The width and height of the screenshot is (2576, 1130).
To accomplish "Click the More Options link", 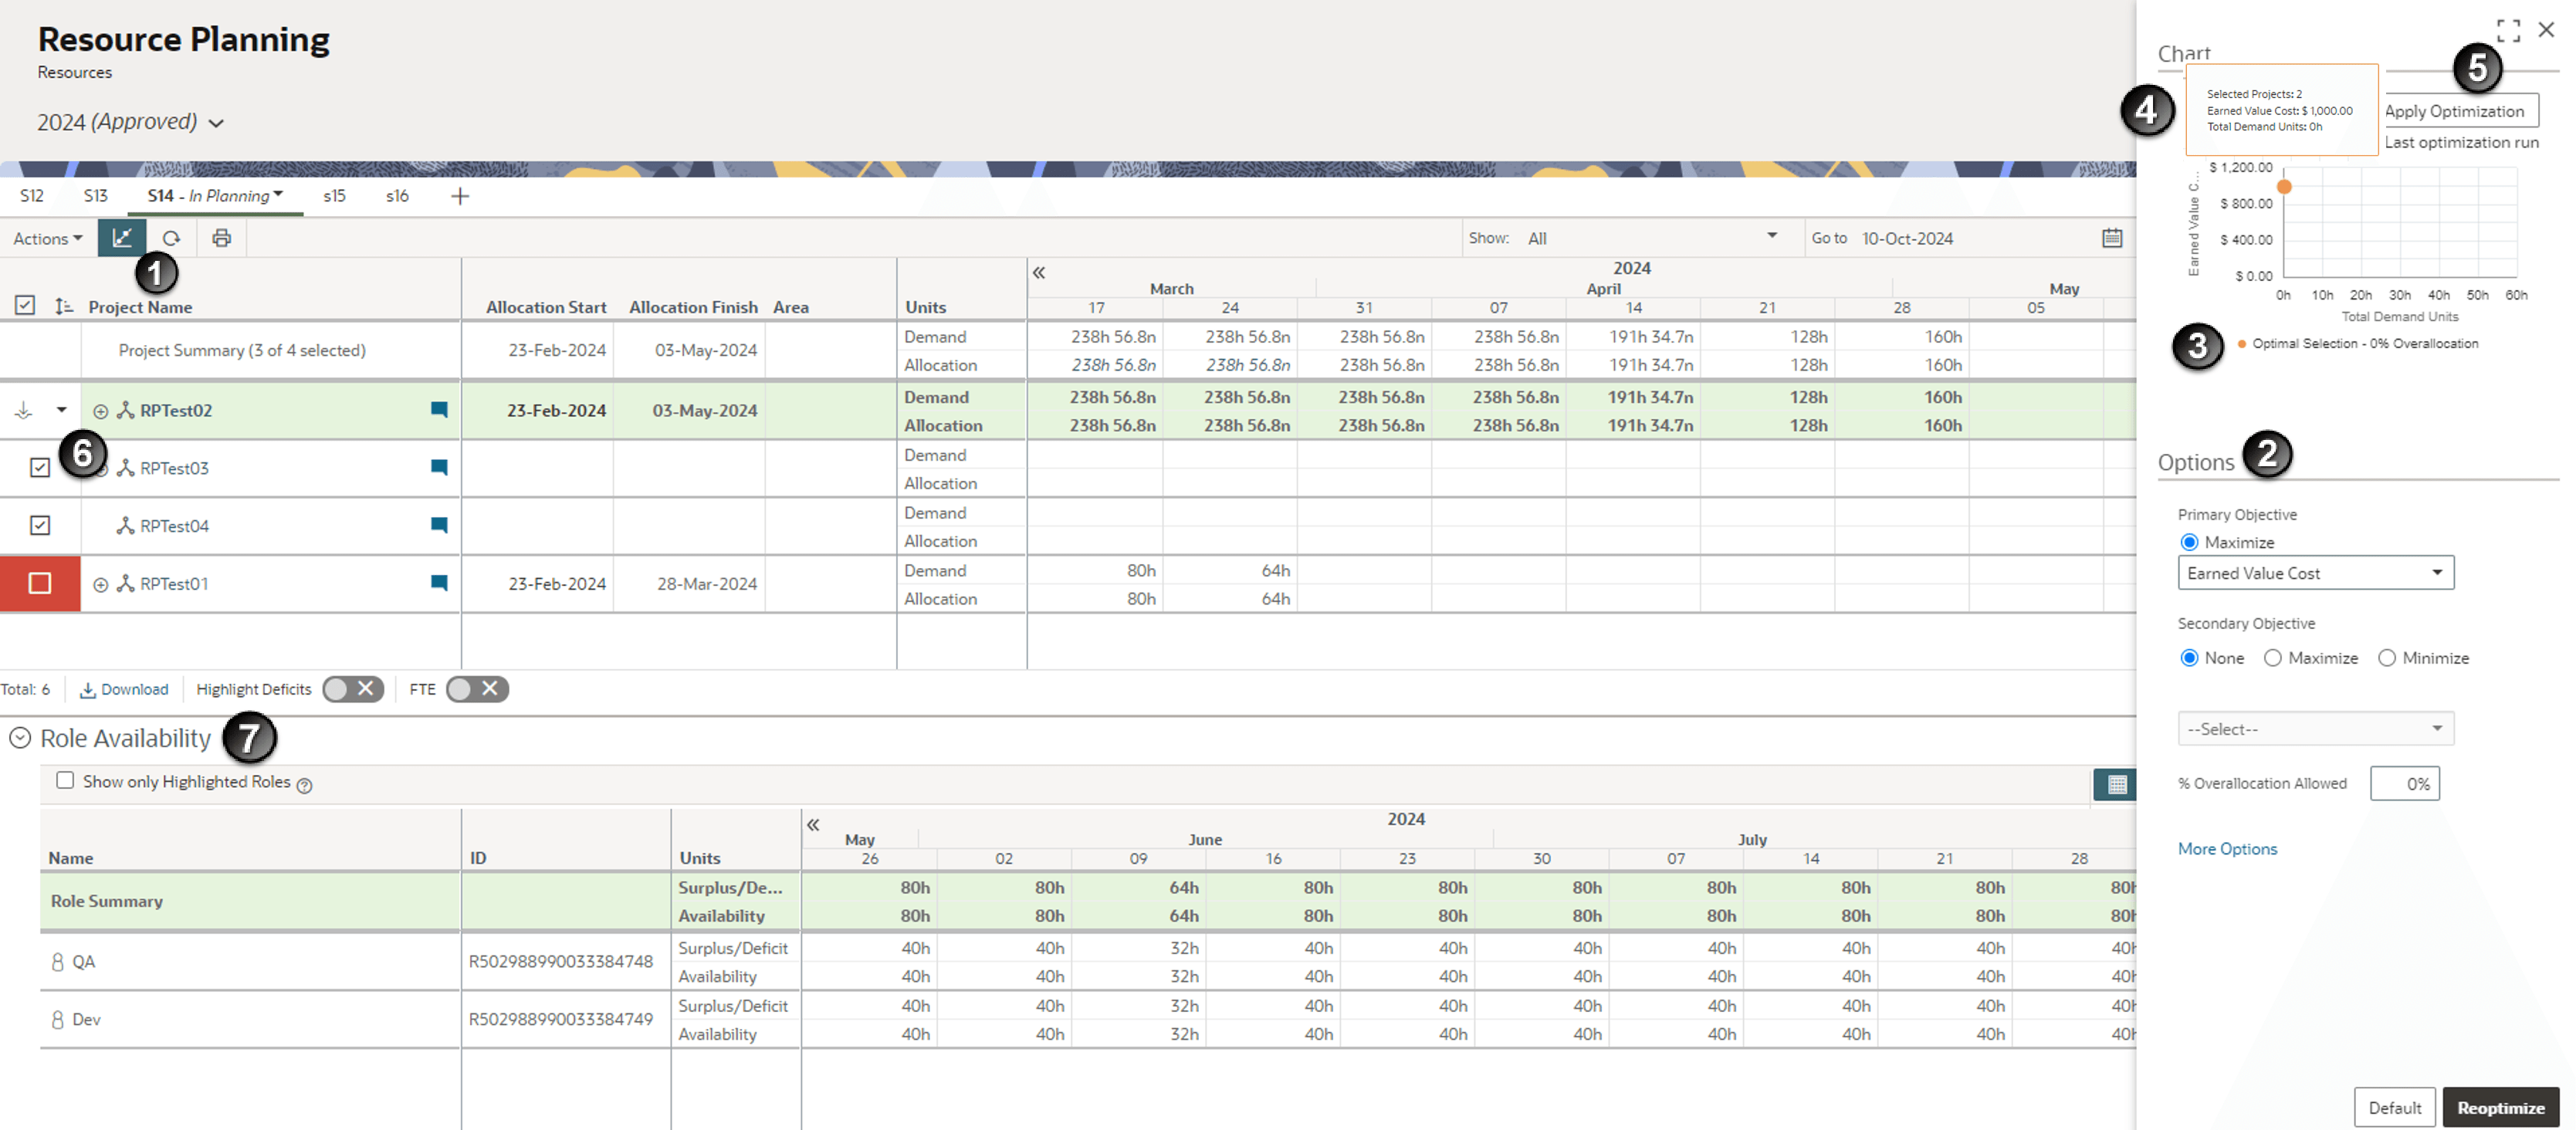I will click(2227, 849).
